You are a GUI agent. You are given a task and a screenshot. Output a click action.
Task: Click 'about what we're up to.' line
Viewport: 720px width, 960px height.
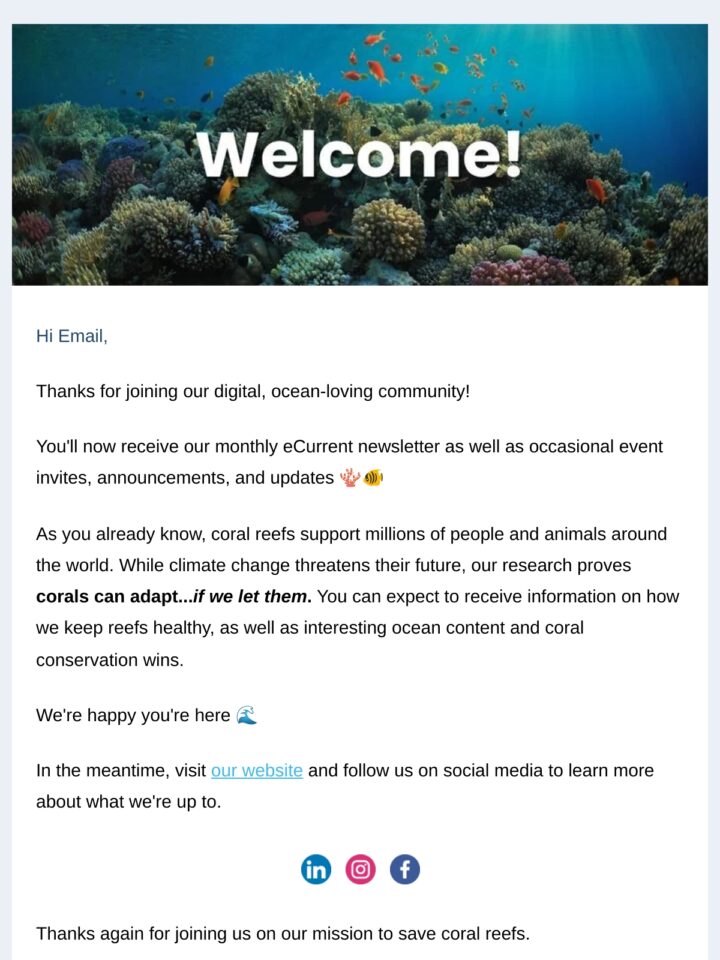(x=129, y=801)
